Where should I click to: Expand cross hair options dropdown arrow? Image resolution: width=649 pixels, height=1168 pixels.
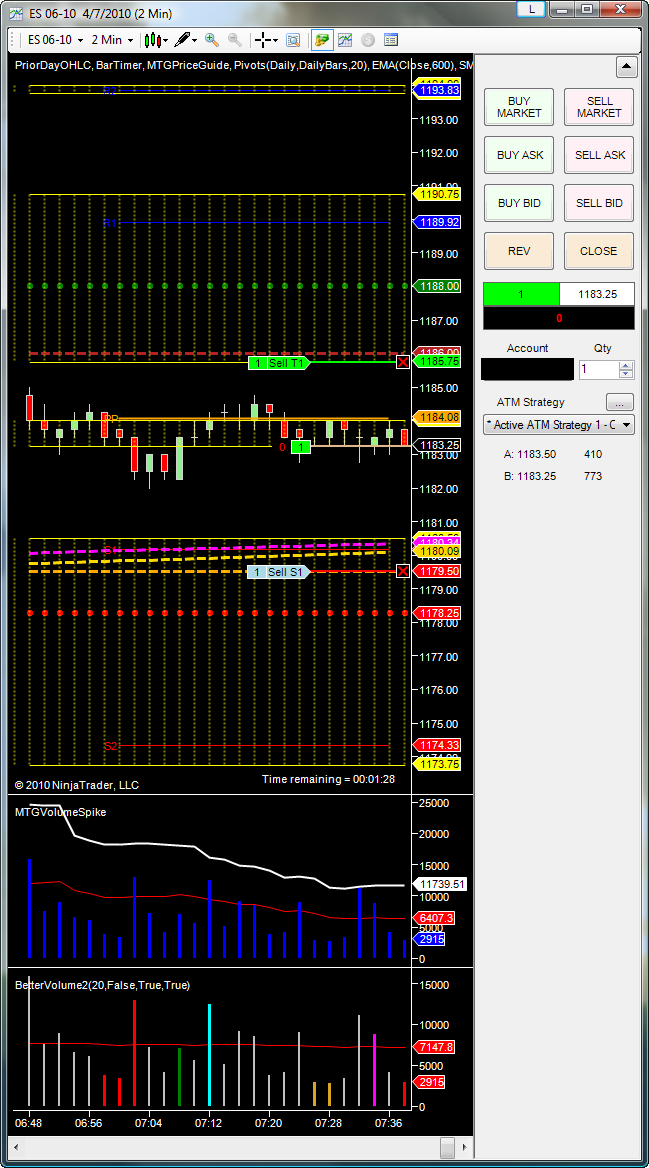pos(275,40)
